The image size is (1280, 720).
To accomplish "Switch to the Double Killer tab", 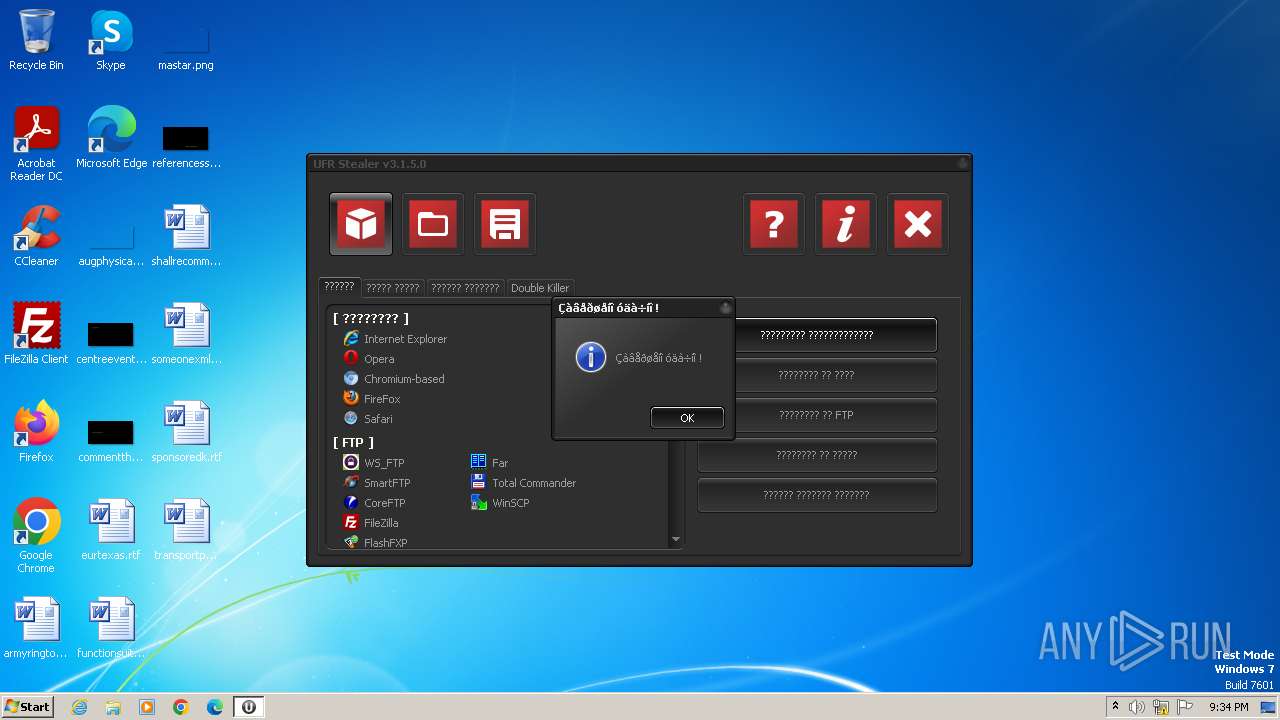I will click(x=540, y=288).
